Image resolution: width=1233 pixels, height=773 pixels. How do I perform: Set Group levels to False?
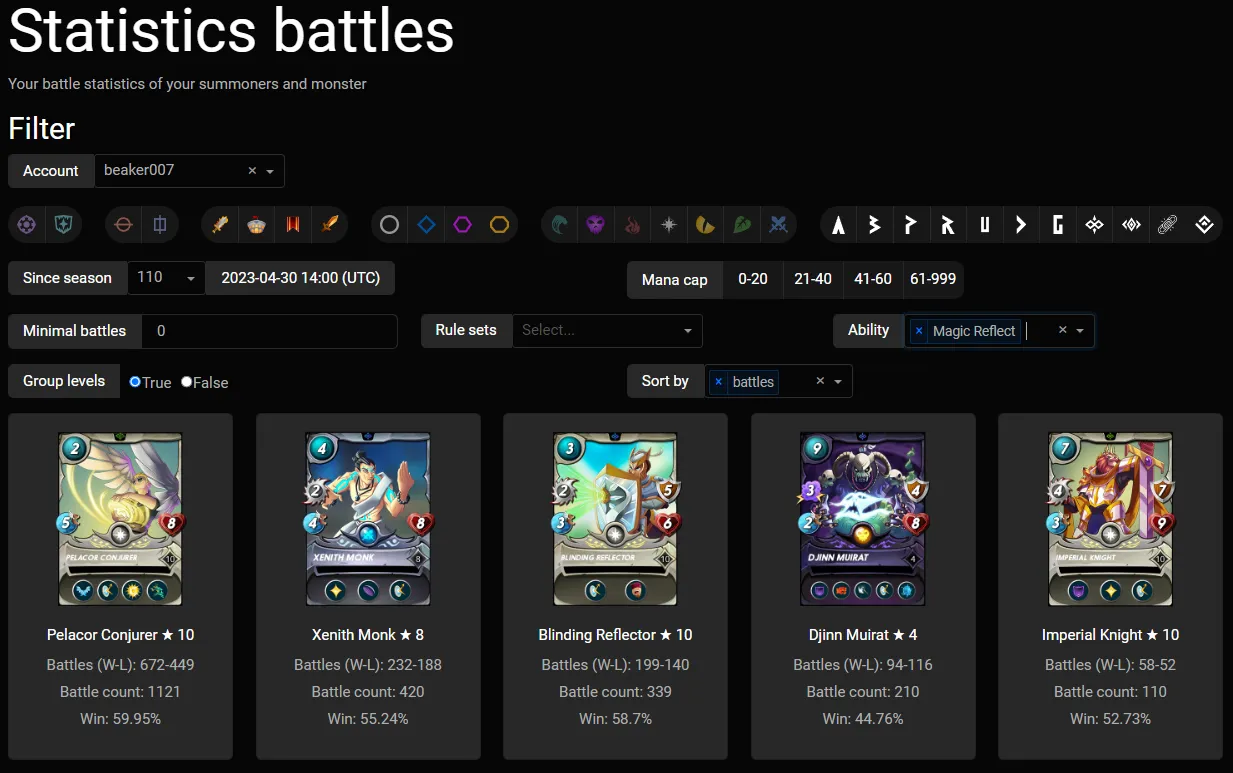(x=186, y=382)
